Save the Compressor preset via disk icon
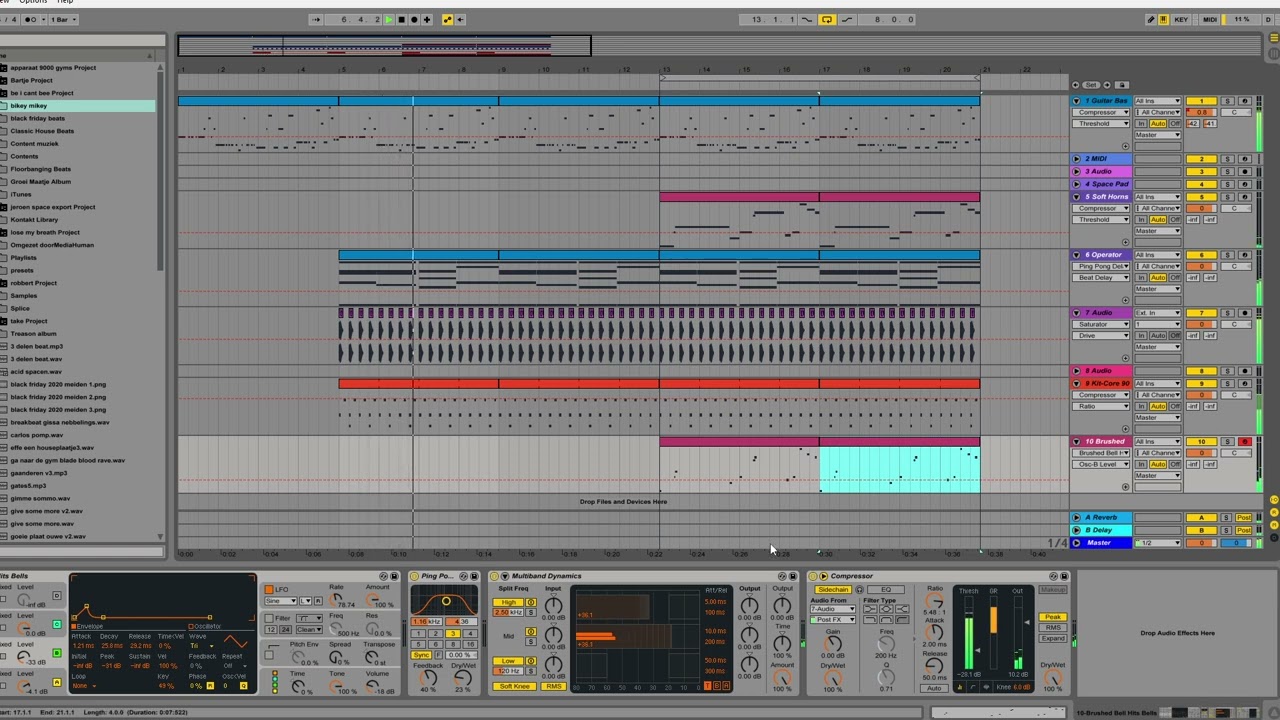The width and height of the screenshot is (1280, 720). tap(1064, 576)
